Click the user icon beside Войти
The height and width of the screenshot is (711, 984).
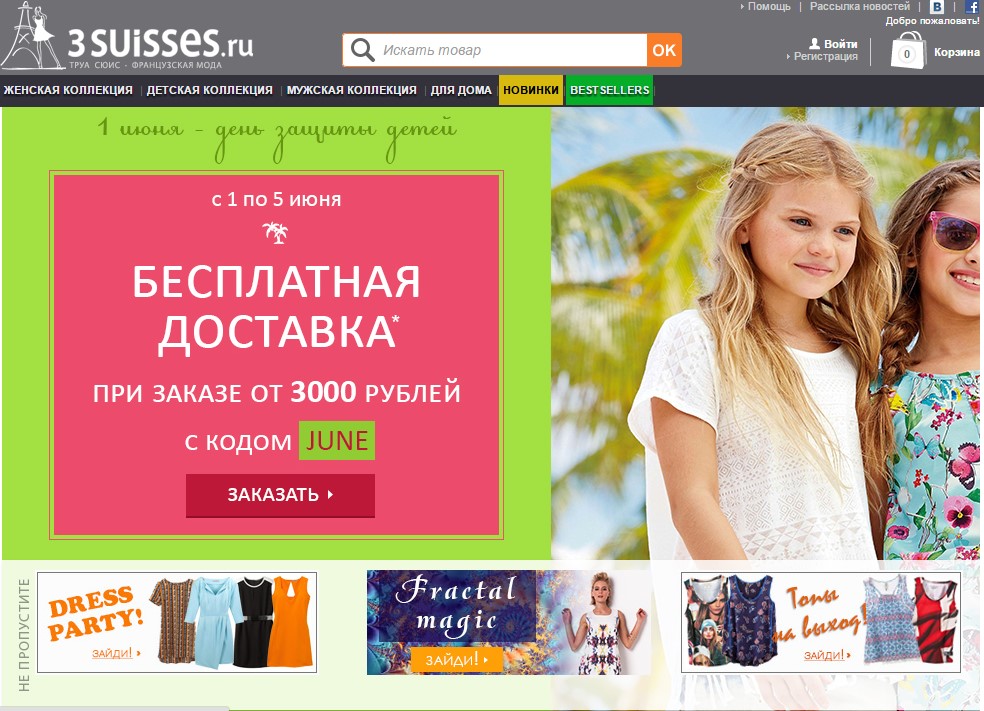point(815,43)
